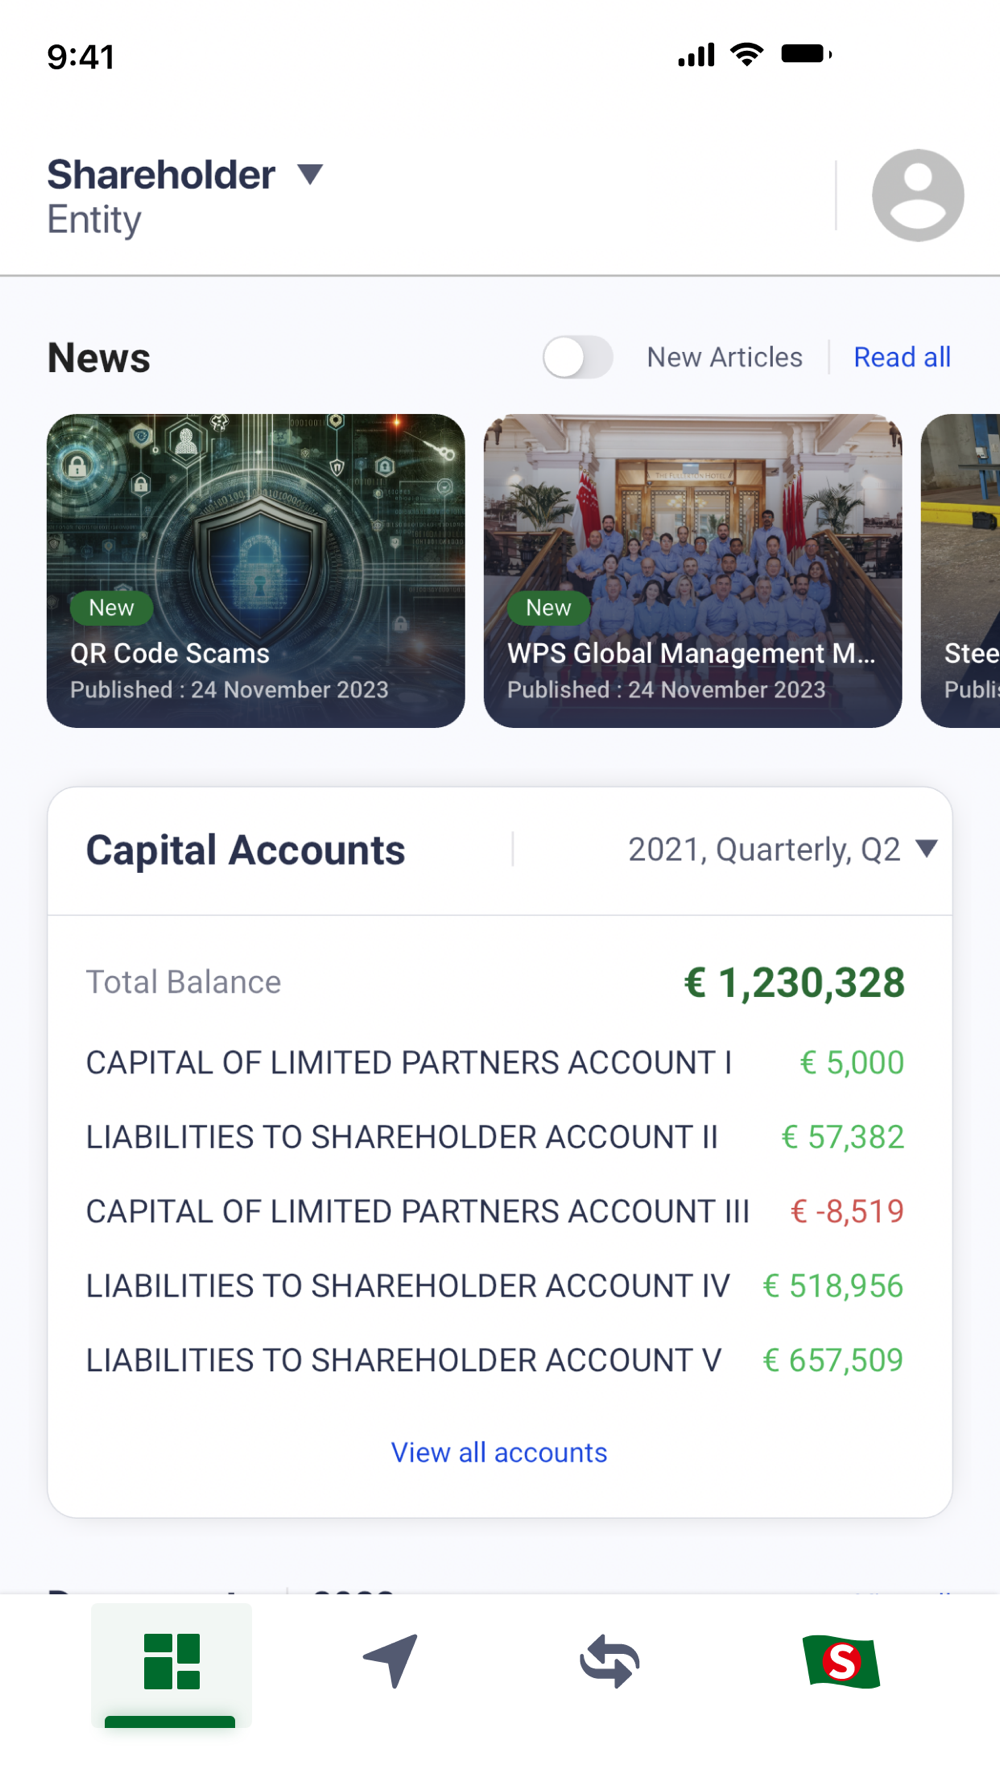Open the WPS Global Management article card
This screenshot has width=1000, height=1778.
click(692, 570)
